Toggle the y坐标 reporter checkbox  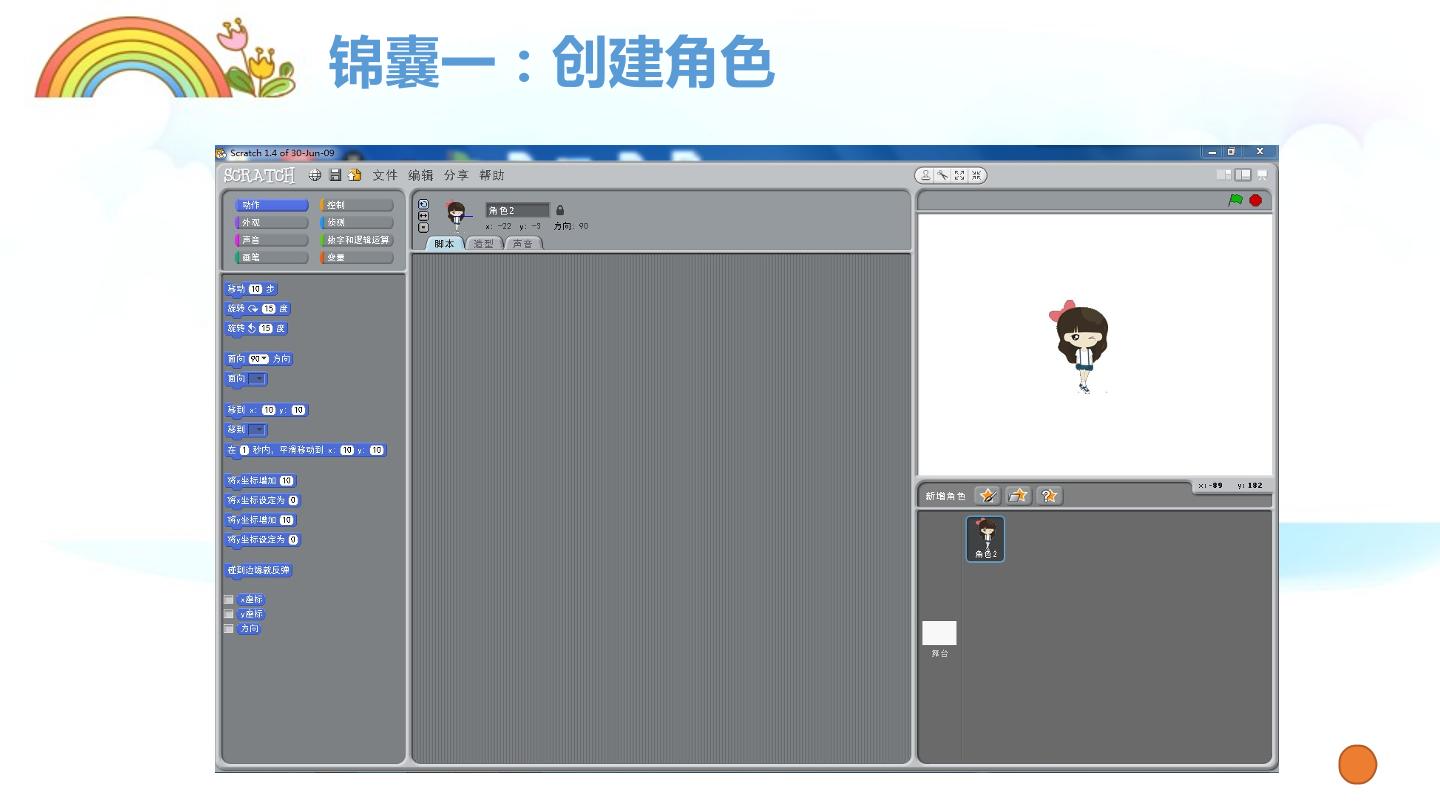229,614
